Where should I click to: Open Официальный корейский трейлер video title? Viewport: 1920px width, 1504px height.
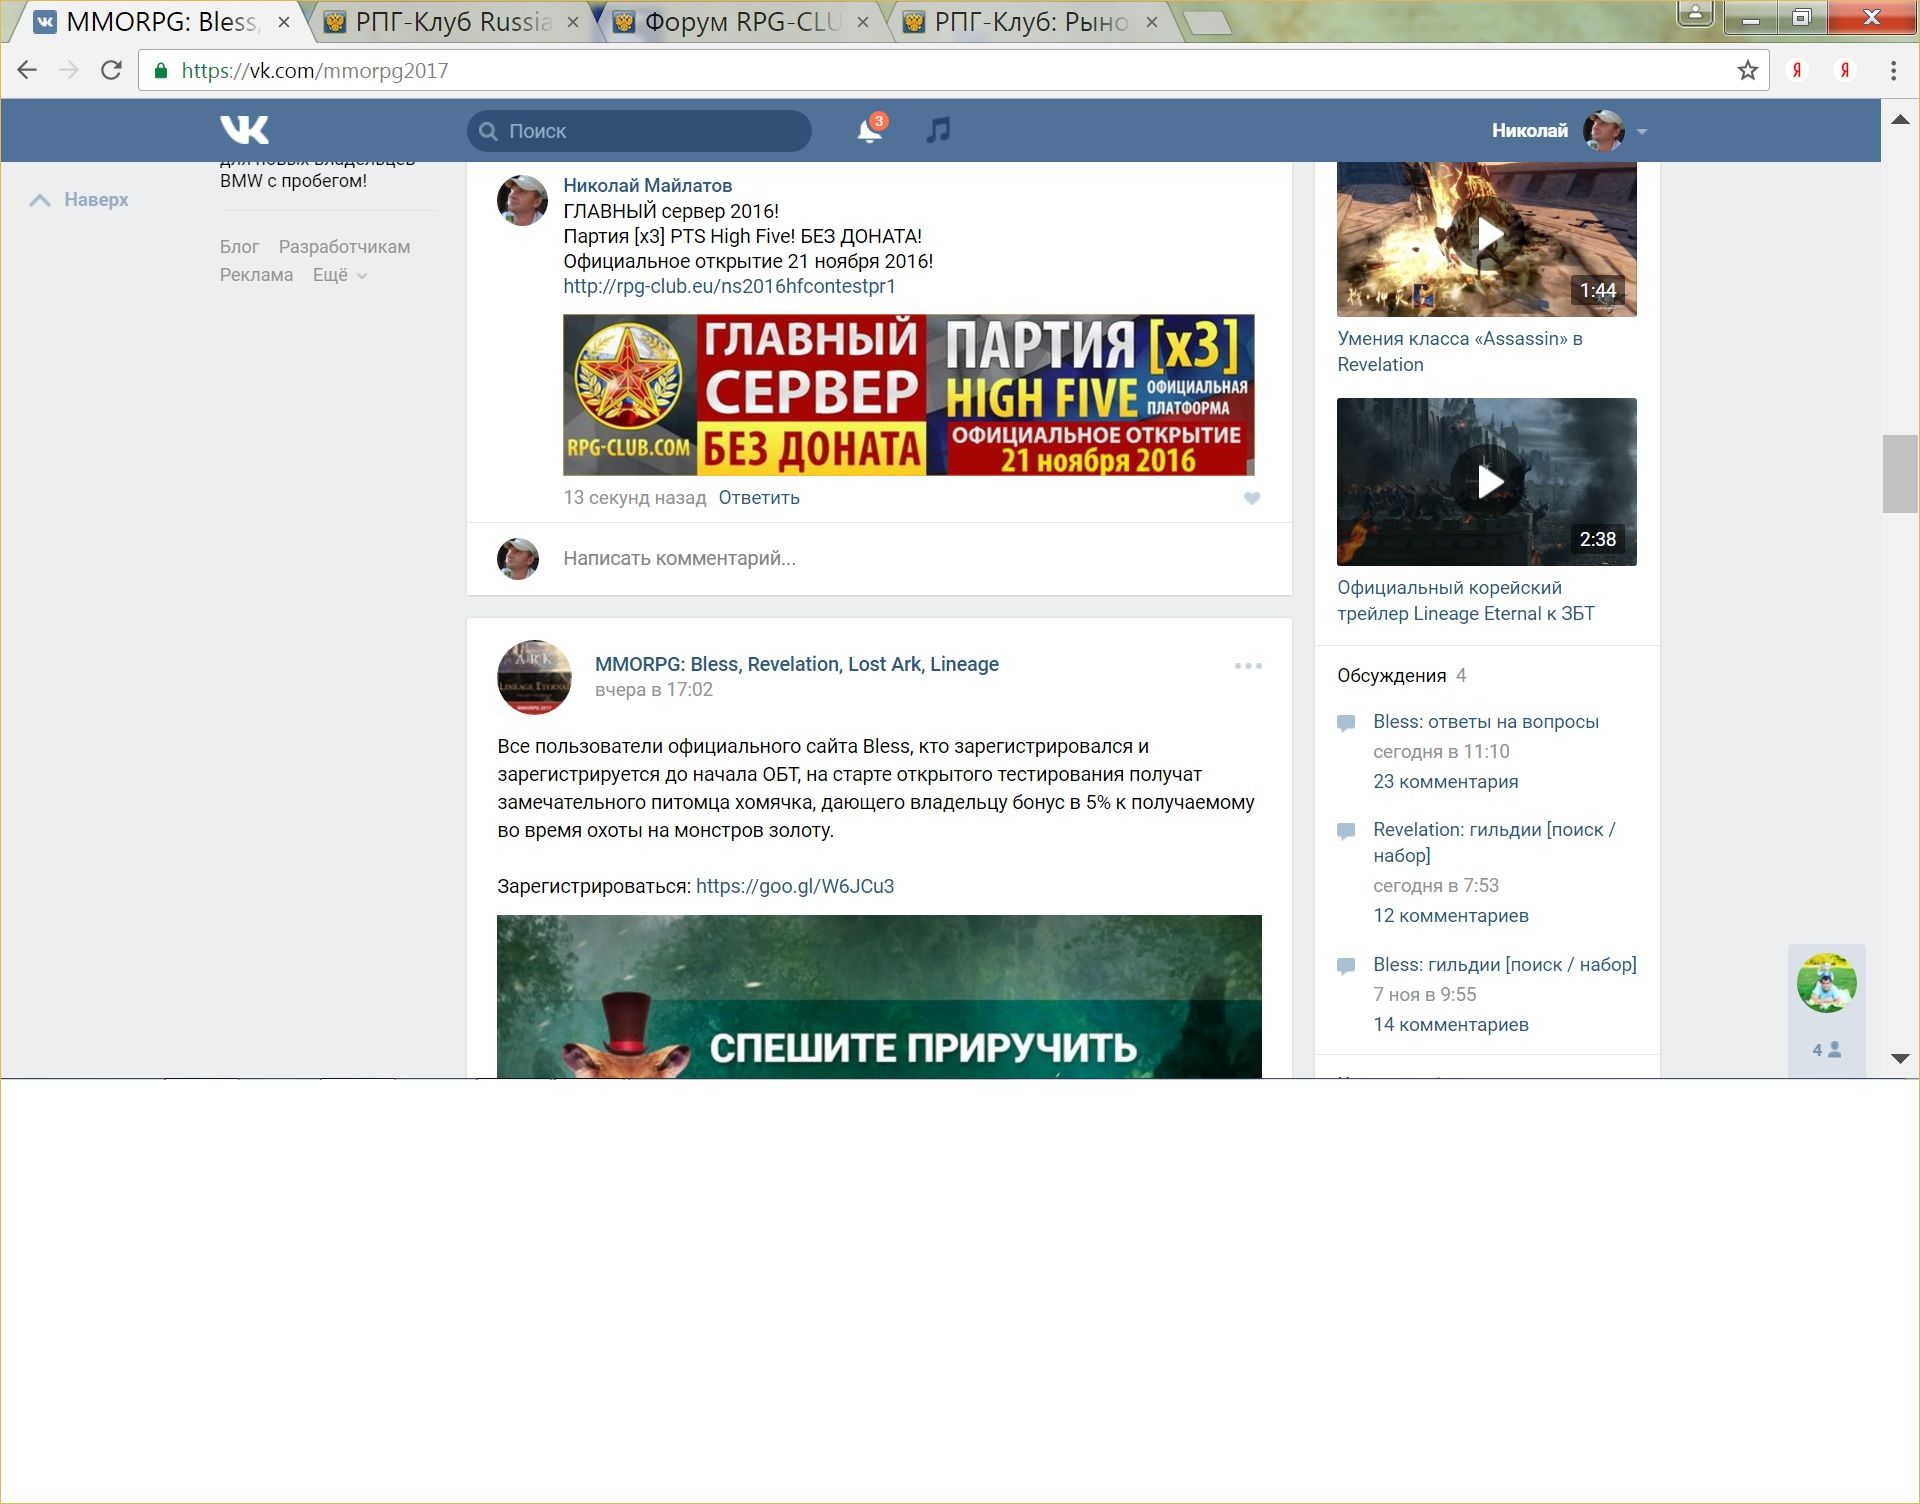[1466, 601]
